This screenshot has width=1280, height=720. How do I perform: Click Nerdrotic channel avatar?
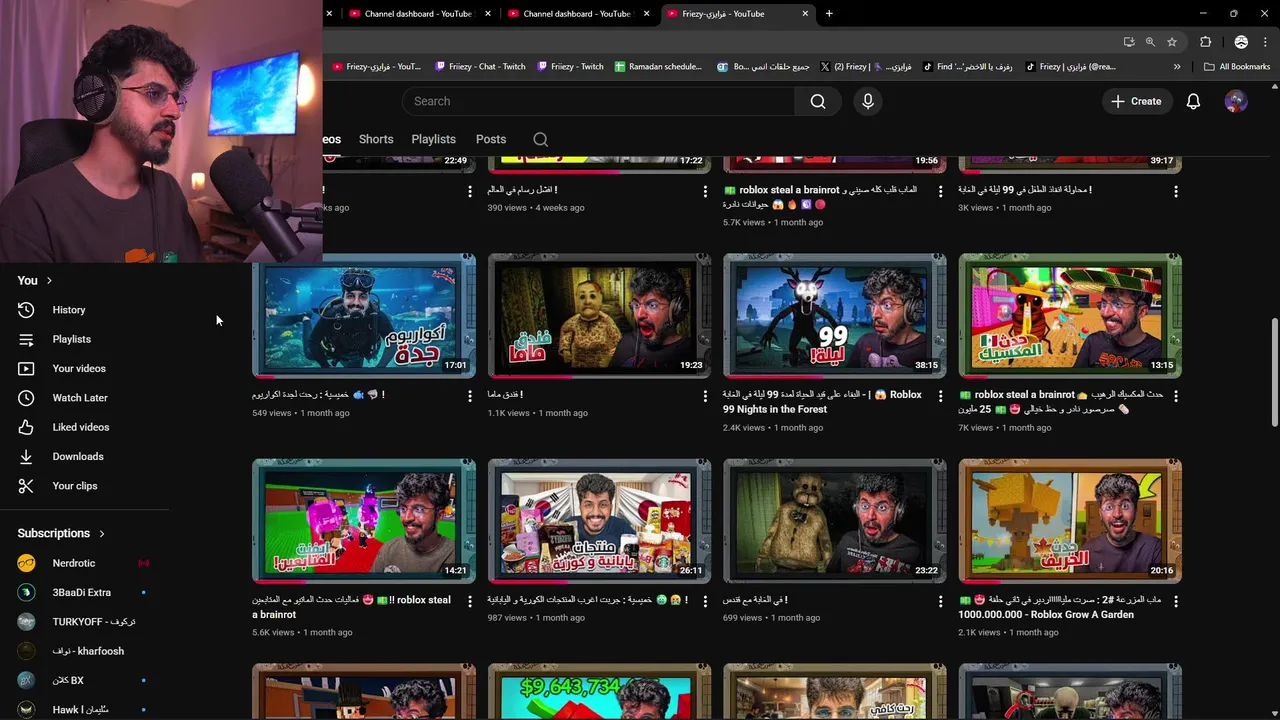click(x=26, y=563)
